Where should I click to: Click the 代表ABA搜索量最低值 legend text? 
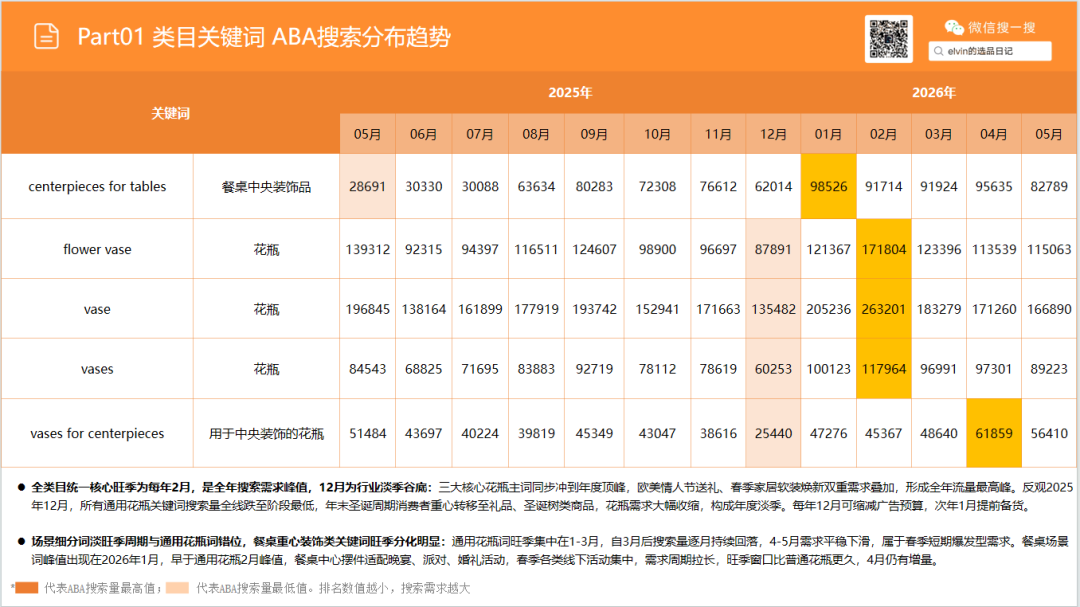click(253, 588)
